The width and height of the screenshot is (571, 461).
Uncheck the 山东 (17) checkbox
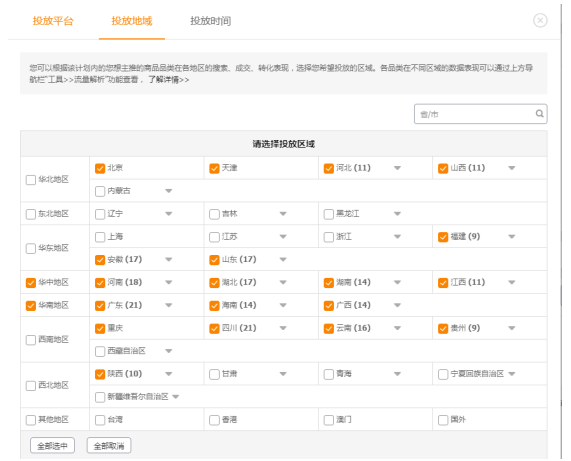[x=214, y=260]
